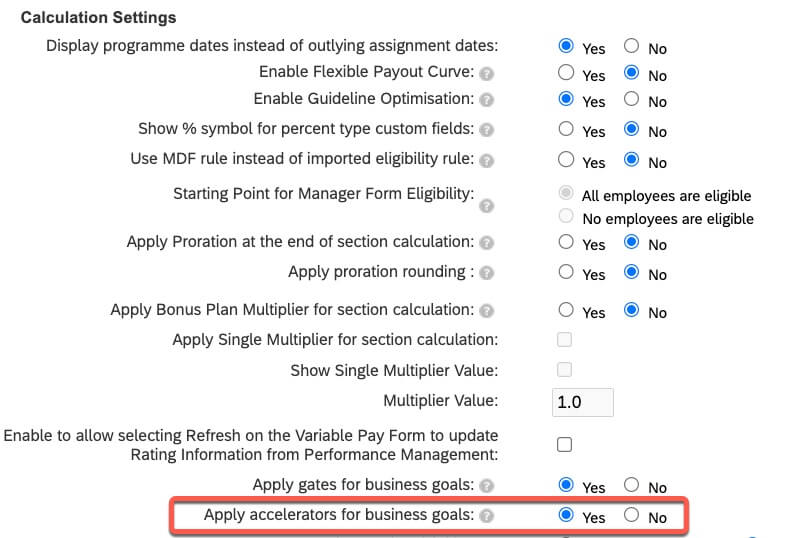Viewport: 785px width, 538px height.
Task: Select No for Apply gates for business goals
Action: click(x=631, y=484)
